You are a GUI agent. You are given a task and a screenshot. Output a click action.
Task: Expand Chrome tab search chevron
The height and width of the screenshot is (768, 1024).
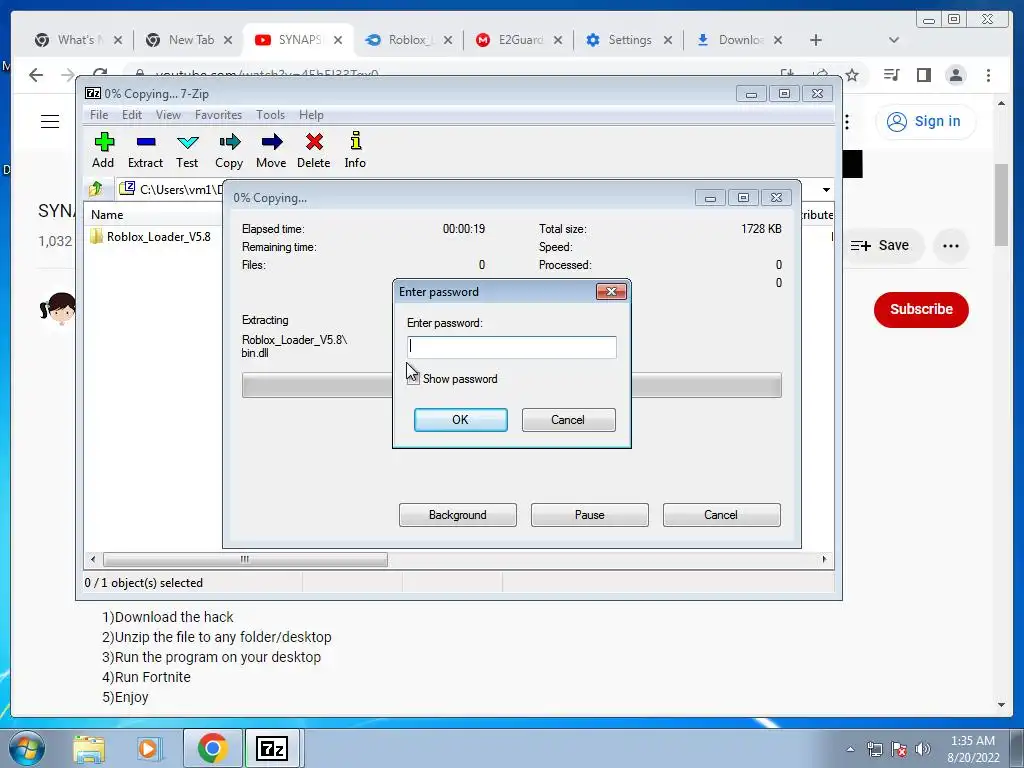(x=894, y=40)
